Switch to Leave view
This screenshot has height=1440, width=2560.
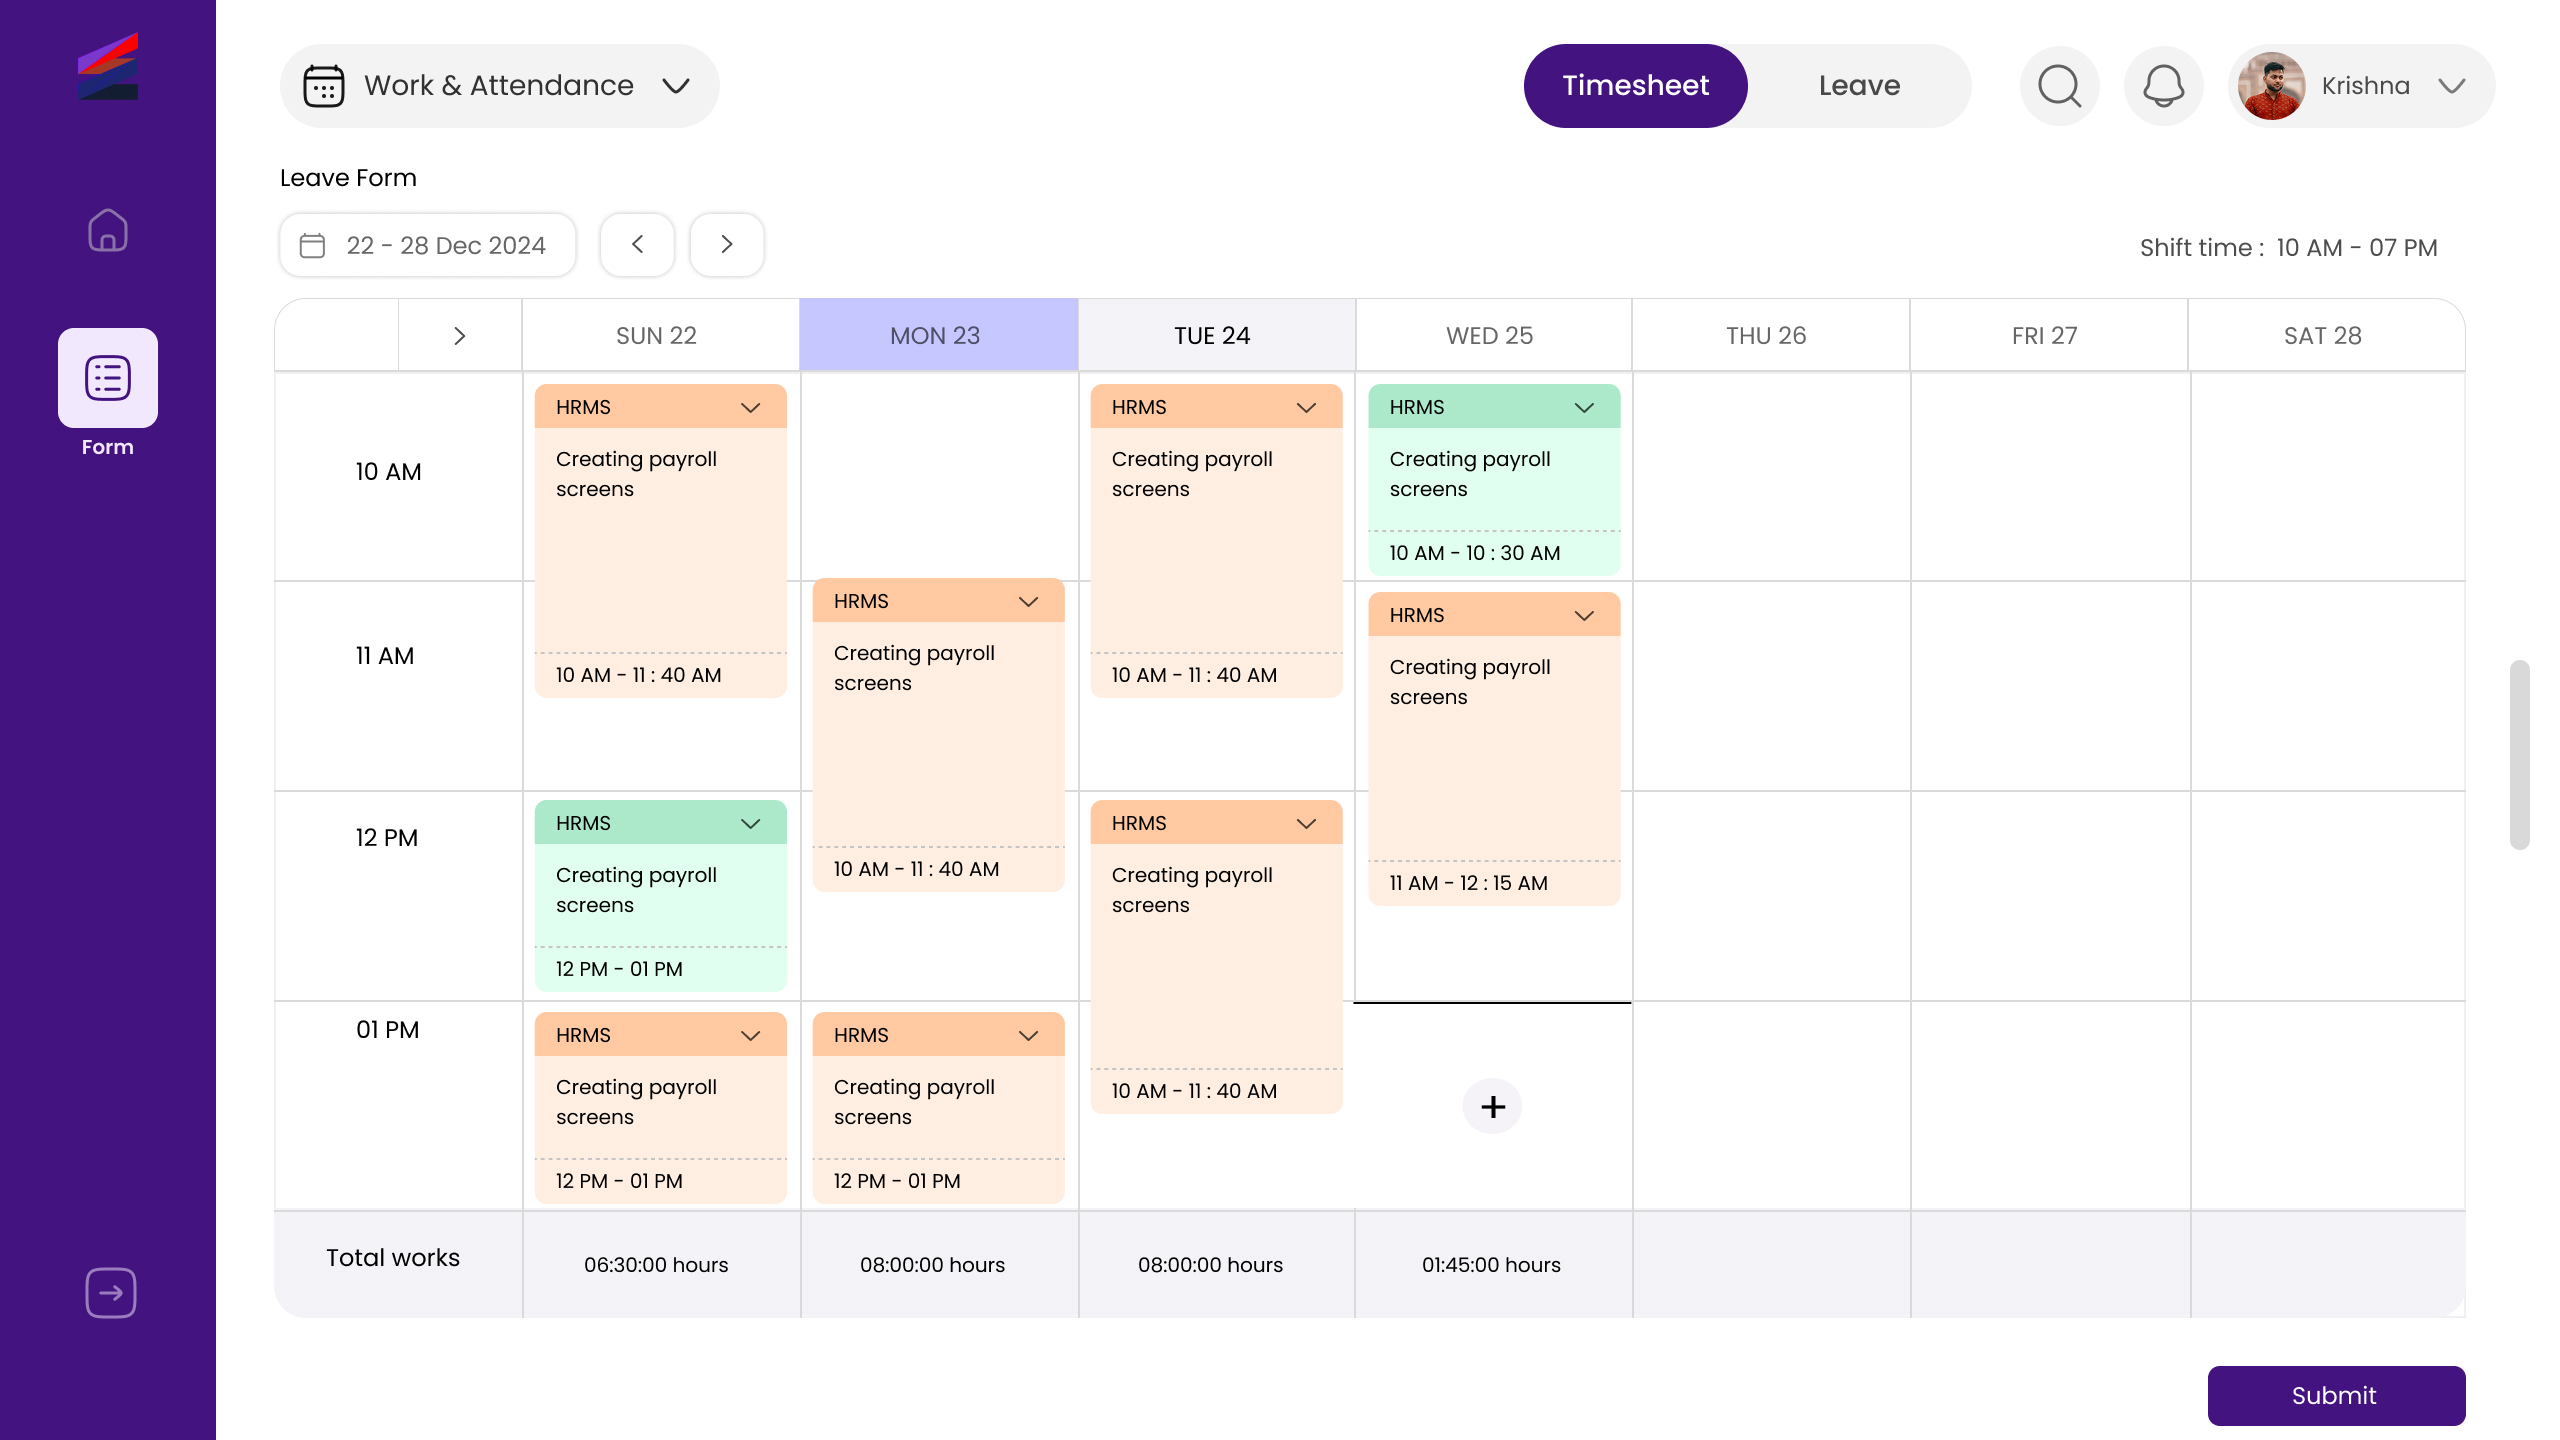(1859, 86)
